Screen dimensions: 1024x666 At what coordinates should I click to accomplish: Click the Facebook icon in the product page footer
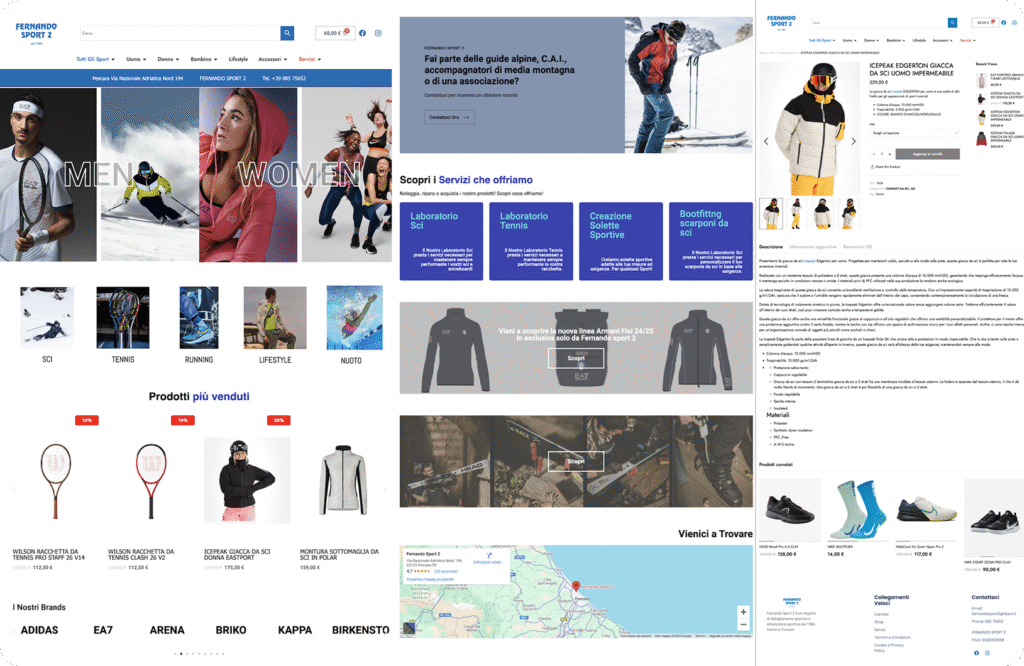pos(977,653)
